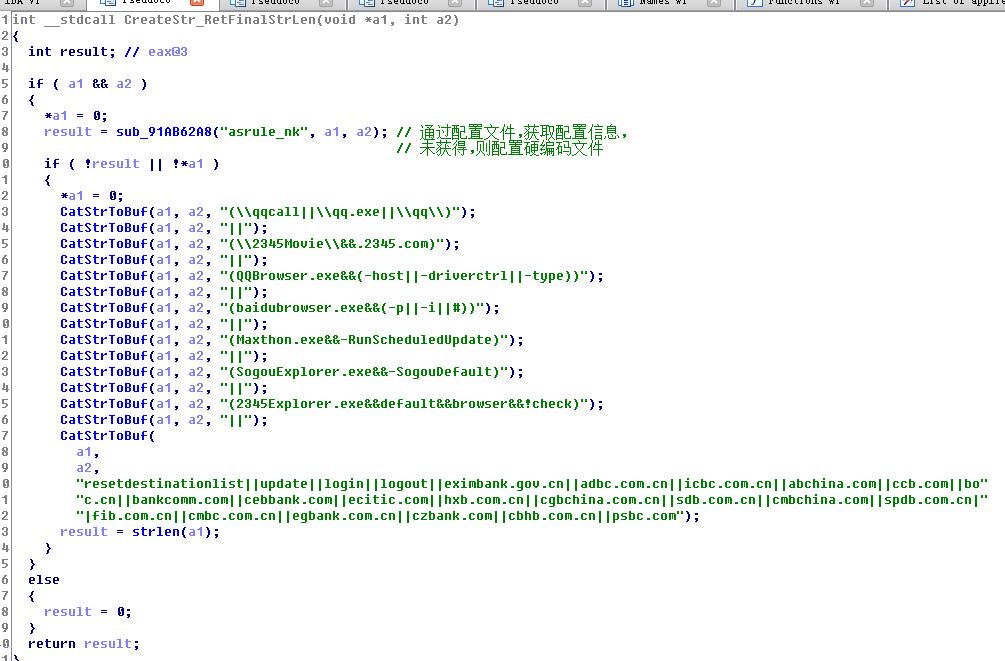Click function name CreateStr_RetFinalStrLen in the declaration
The width and height of the screenshot is (1005, 661).
coord(220,20)
